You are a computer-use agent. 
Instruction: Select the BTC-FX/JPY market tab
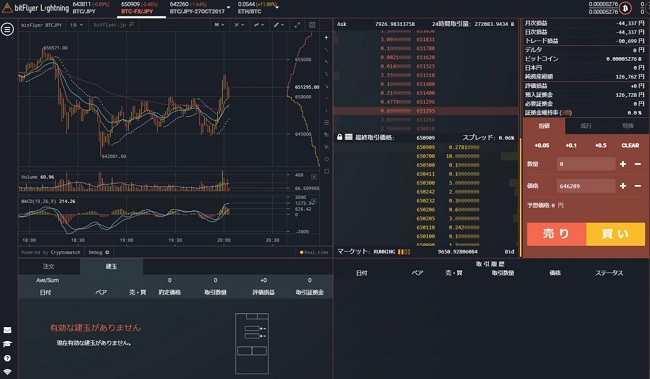[x=140, y=8]
